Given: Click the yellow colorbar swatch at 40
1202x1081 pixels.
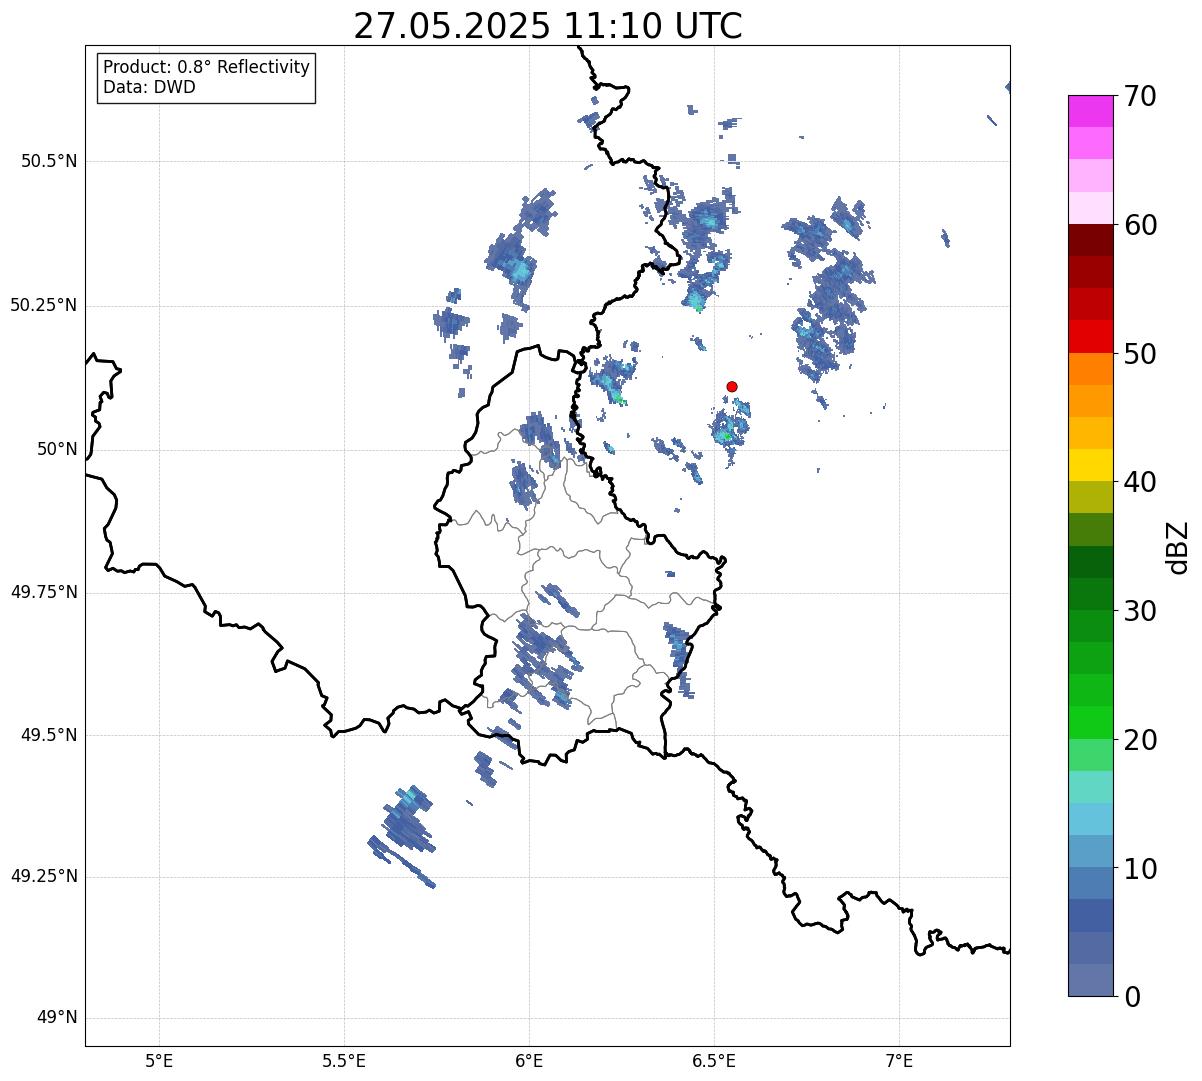Looking at the screenshot, I should pyautogui.click(x=1090, y=465).
